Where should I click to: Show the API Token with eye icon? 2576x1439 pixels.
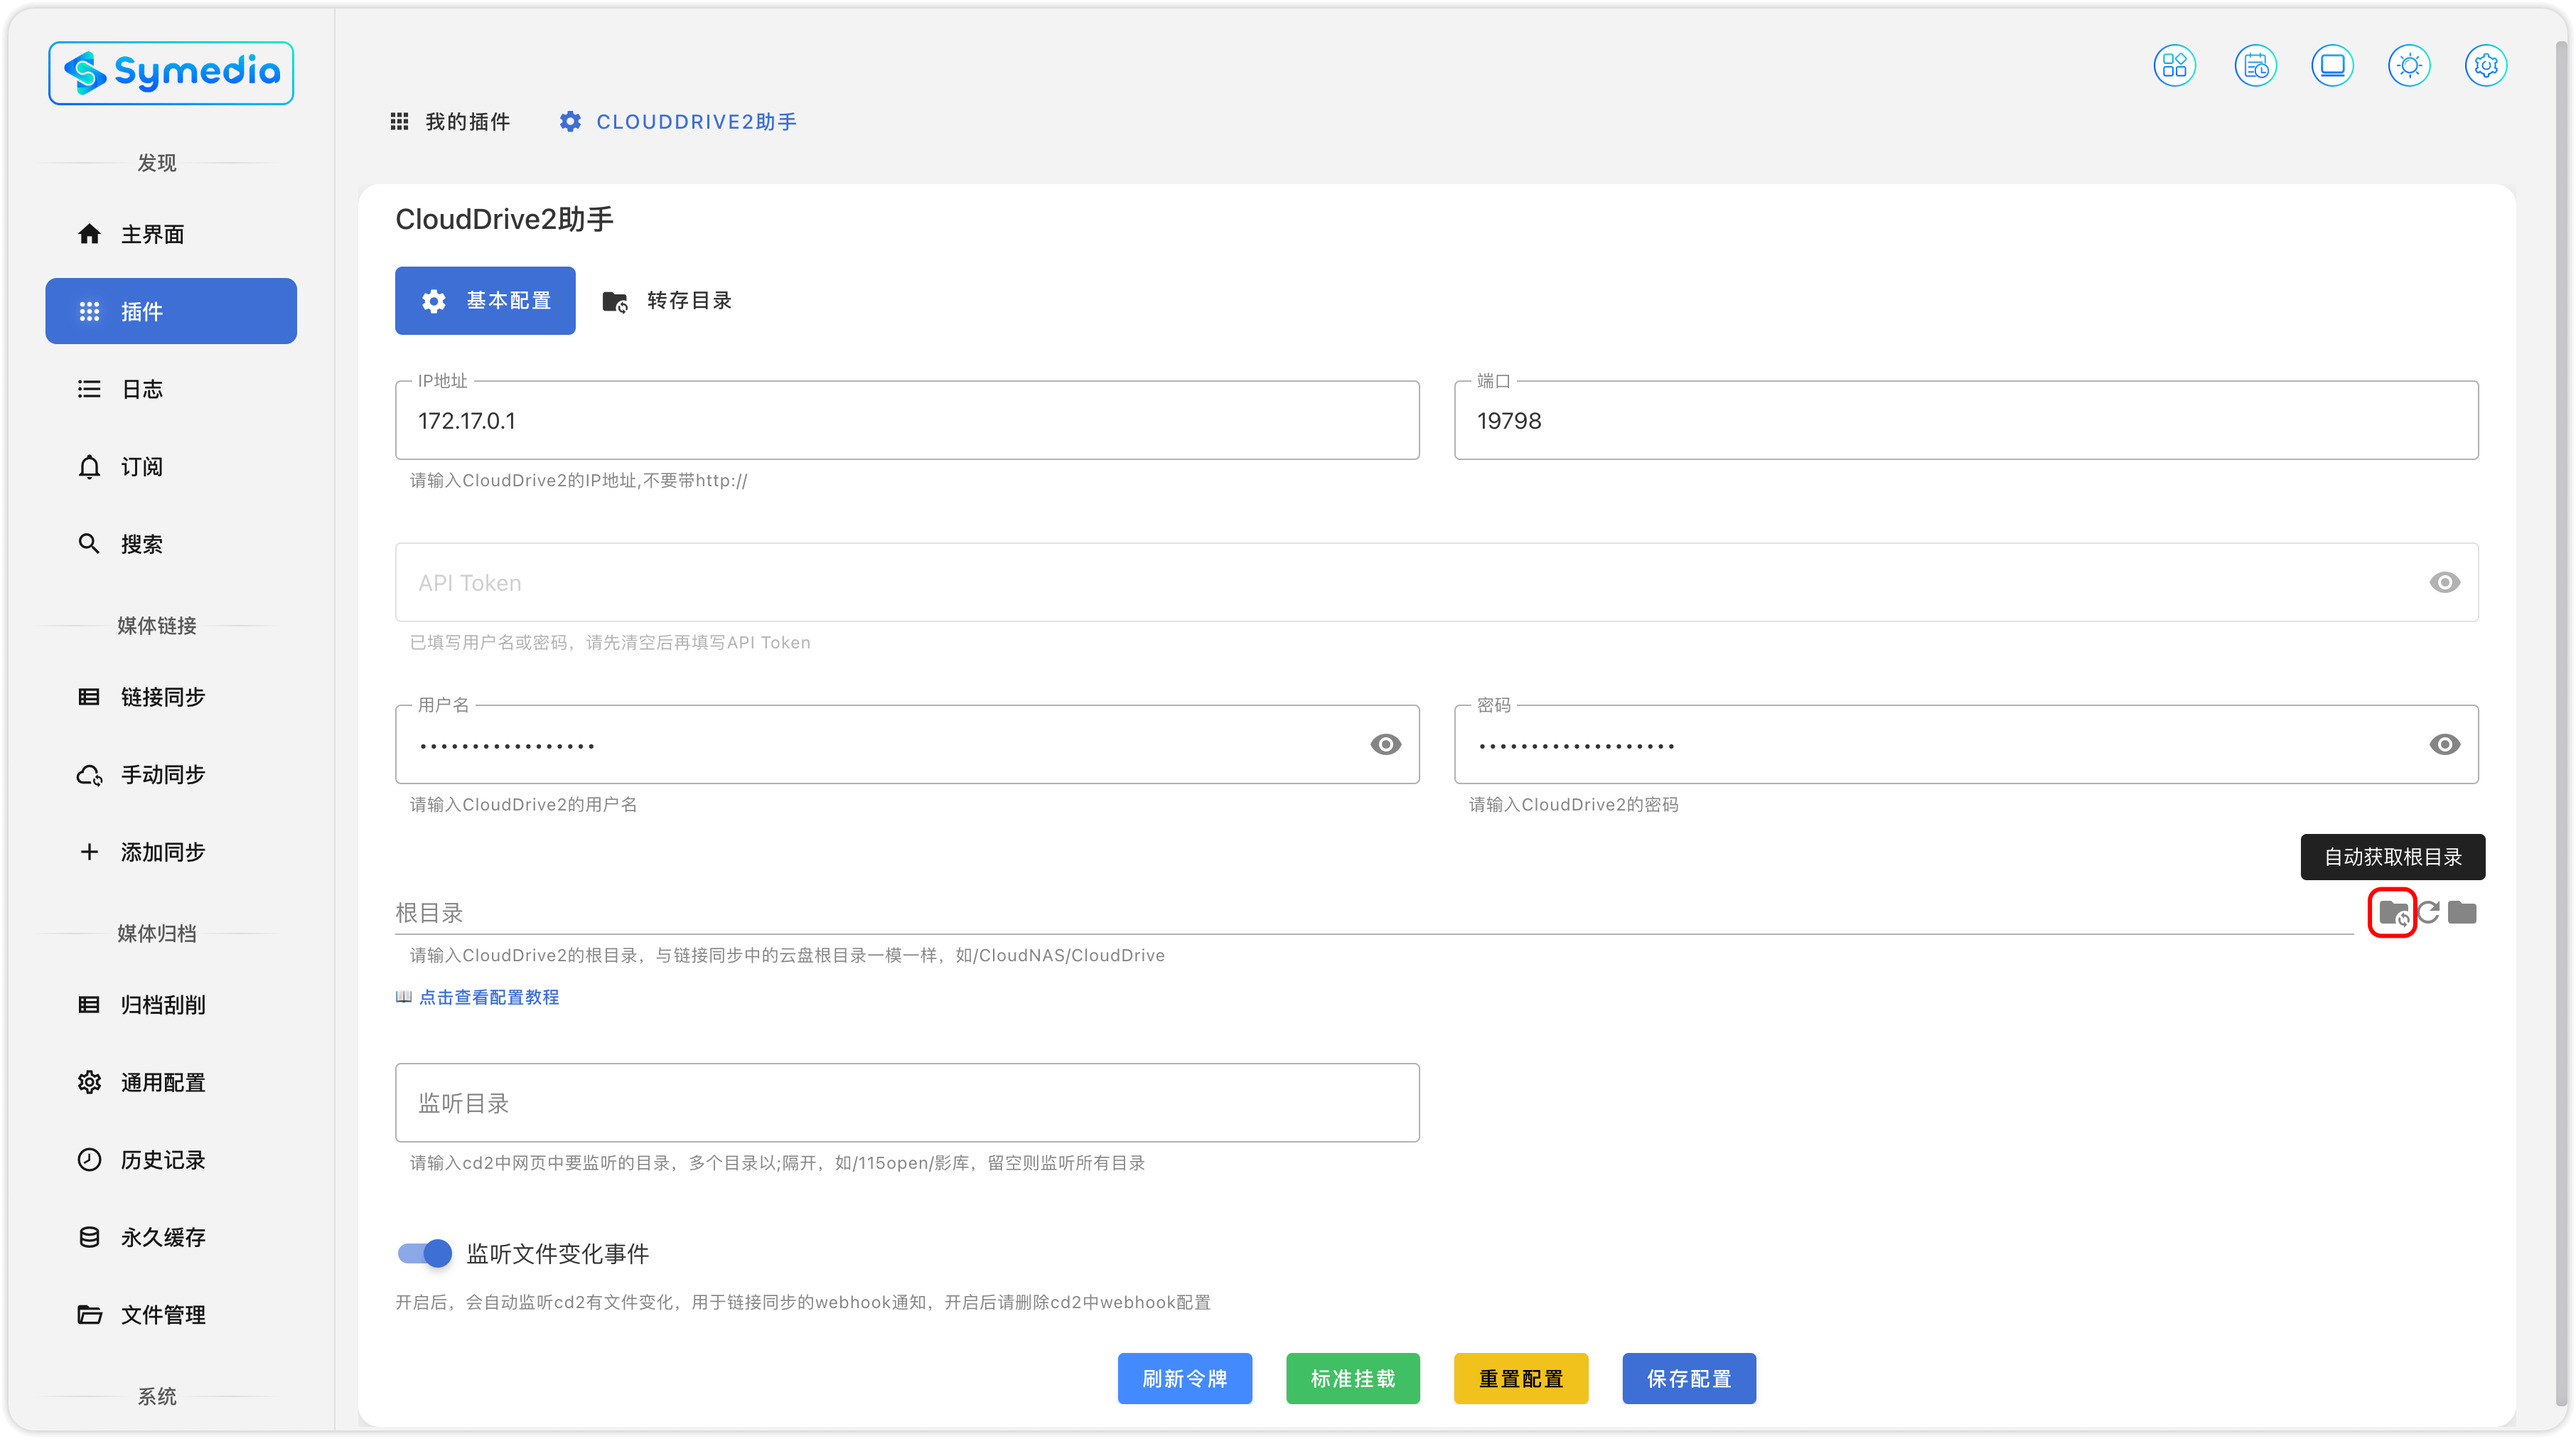click(2444, 582)
